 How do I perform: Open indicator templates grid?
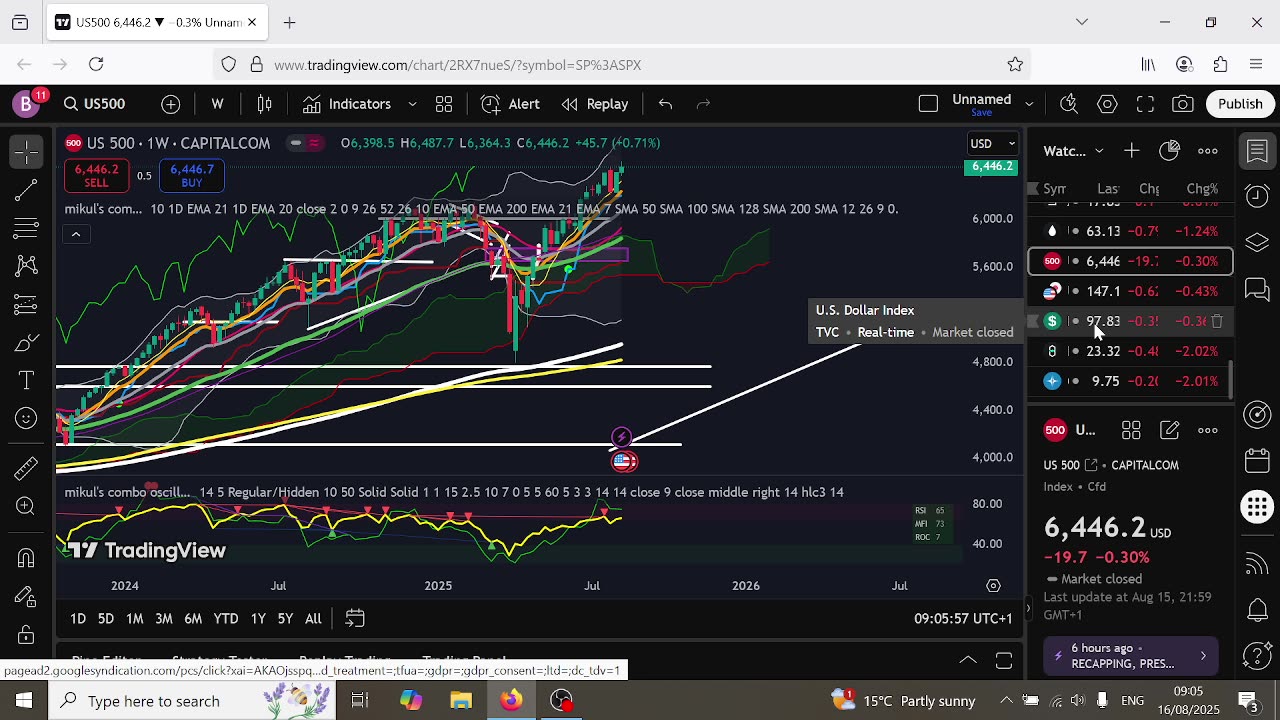tap(444, 104)
